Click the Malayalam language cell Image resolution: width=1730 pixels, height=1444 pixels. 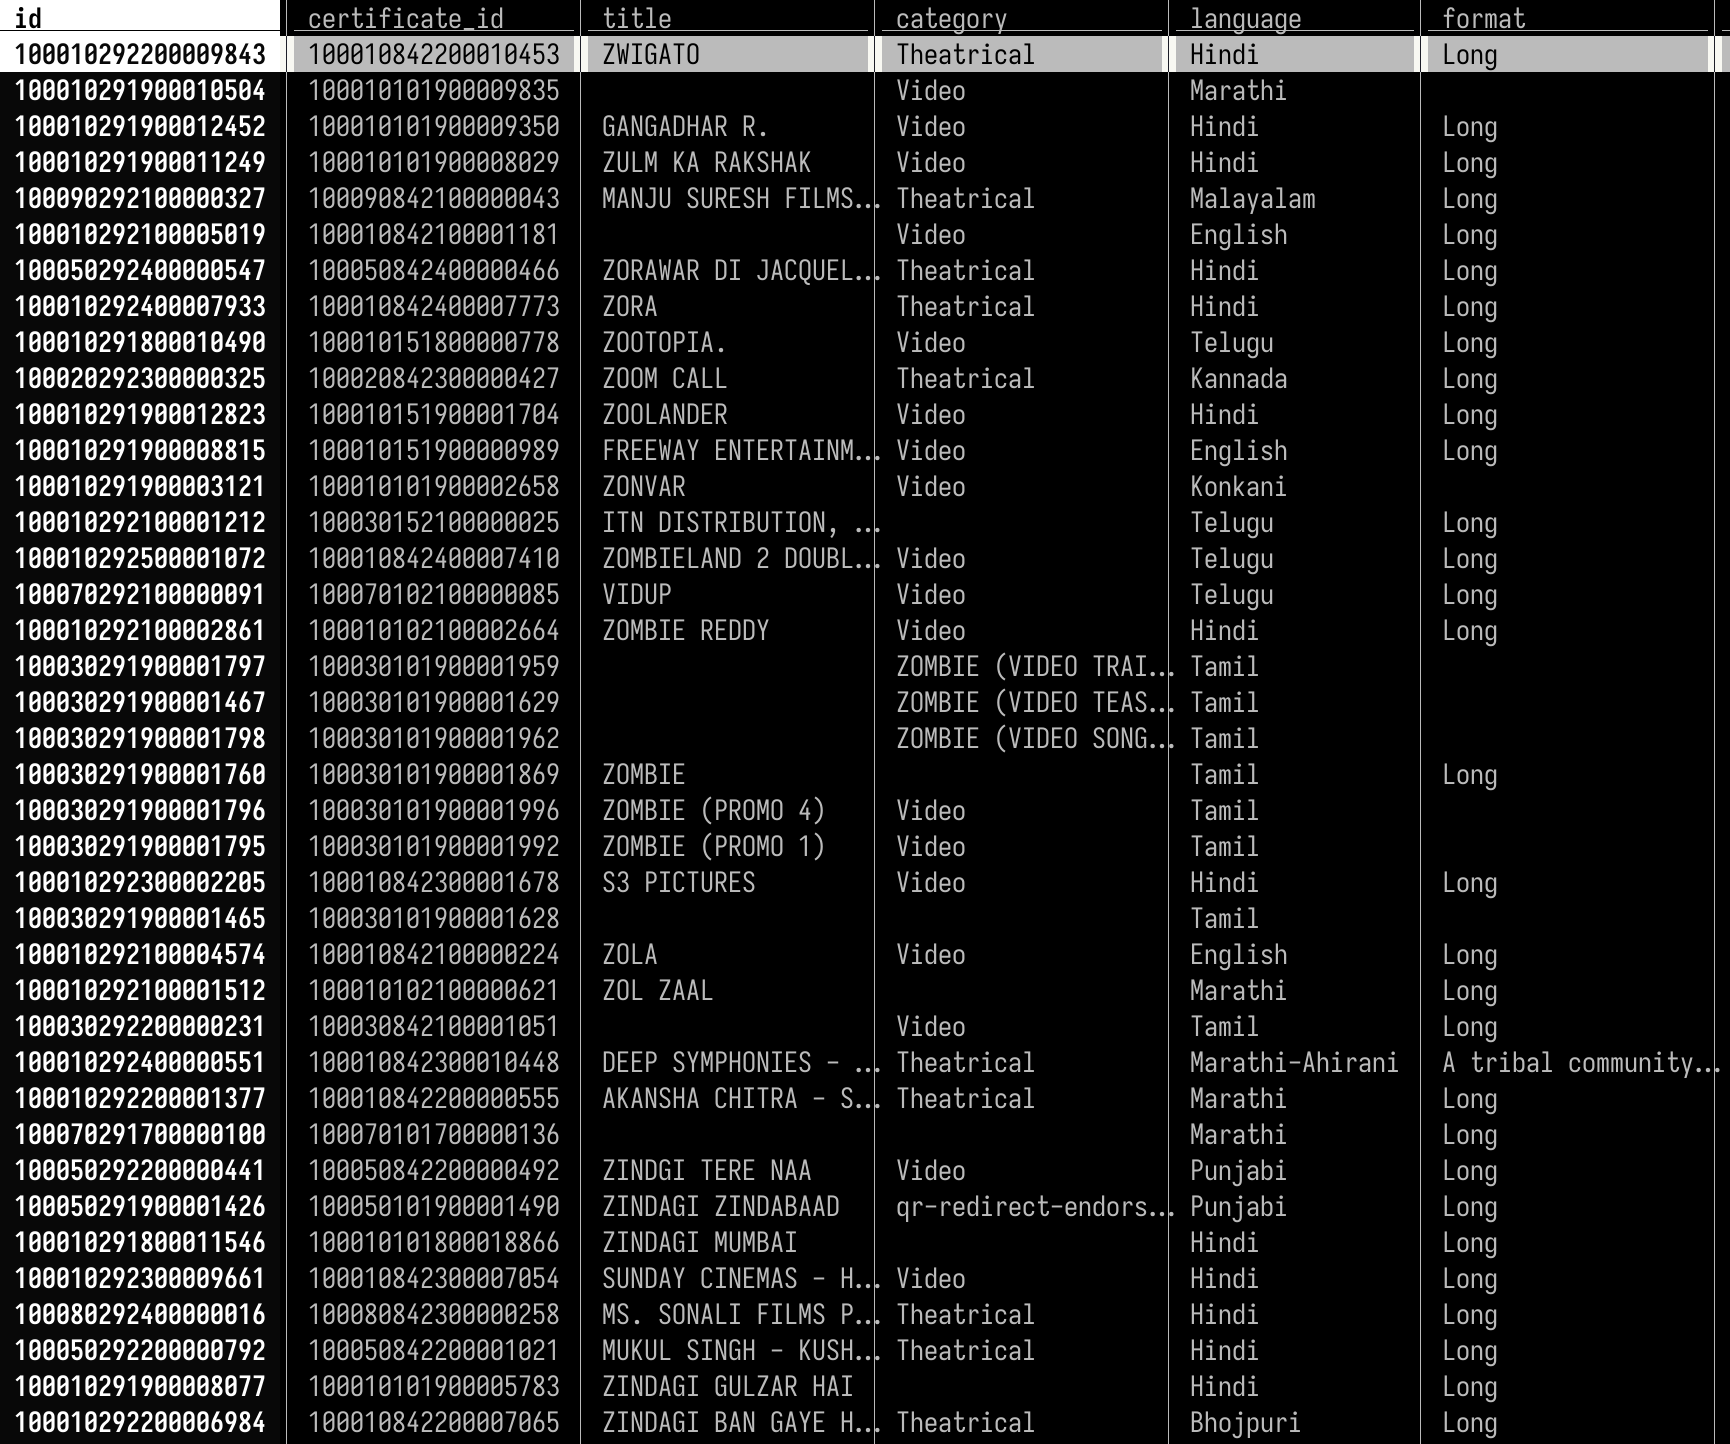click(x=1252, y=199)
